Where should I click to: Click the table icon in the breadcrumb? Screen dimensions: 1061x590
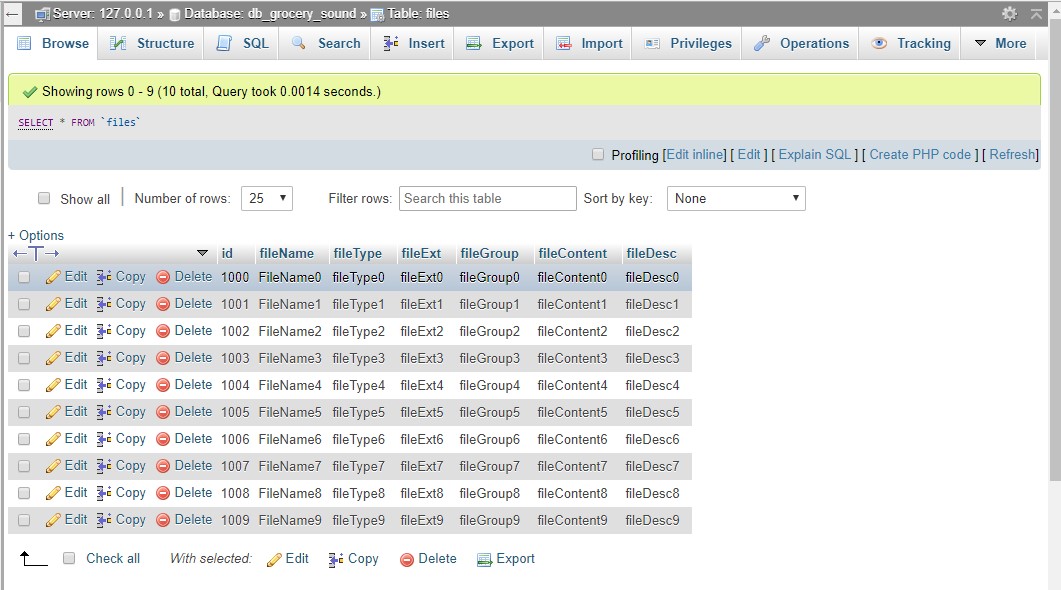coord(377,14)
